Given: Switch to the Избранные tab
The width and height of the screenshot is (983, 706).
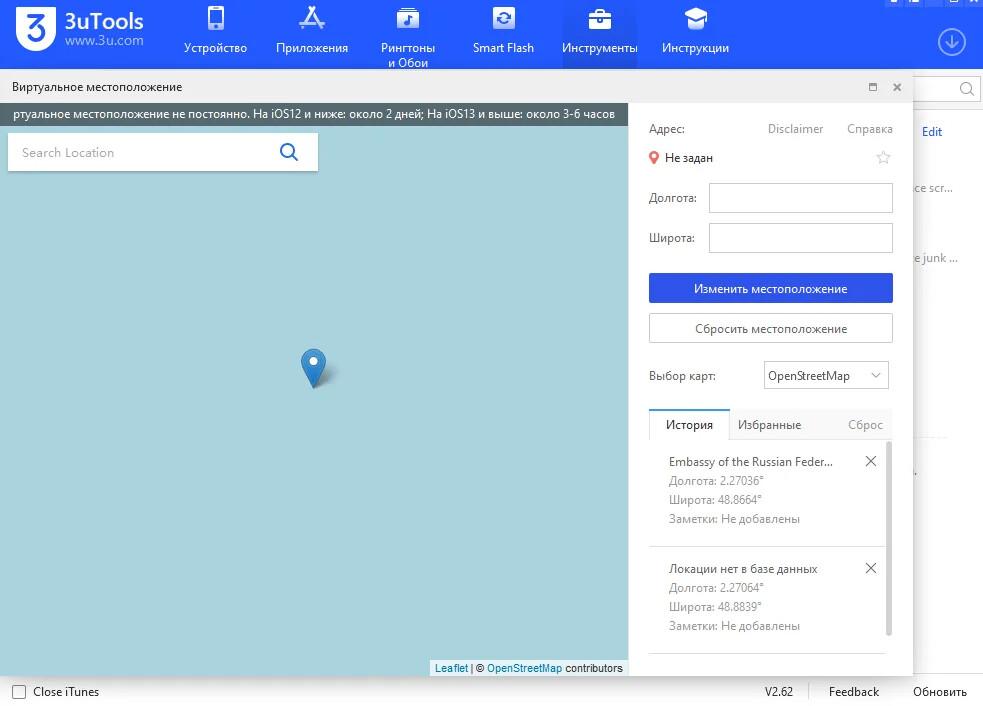Looking at the screenshot, I should (x=769, y=425).
